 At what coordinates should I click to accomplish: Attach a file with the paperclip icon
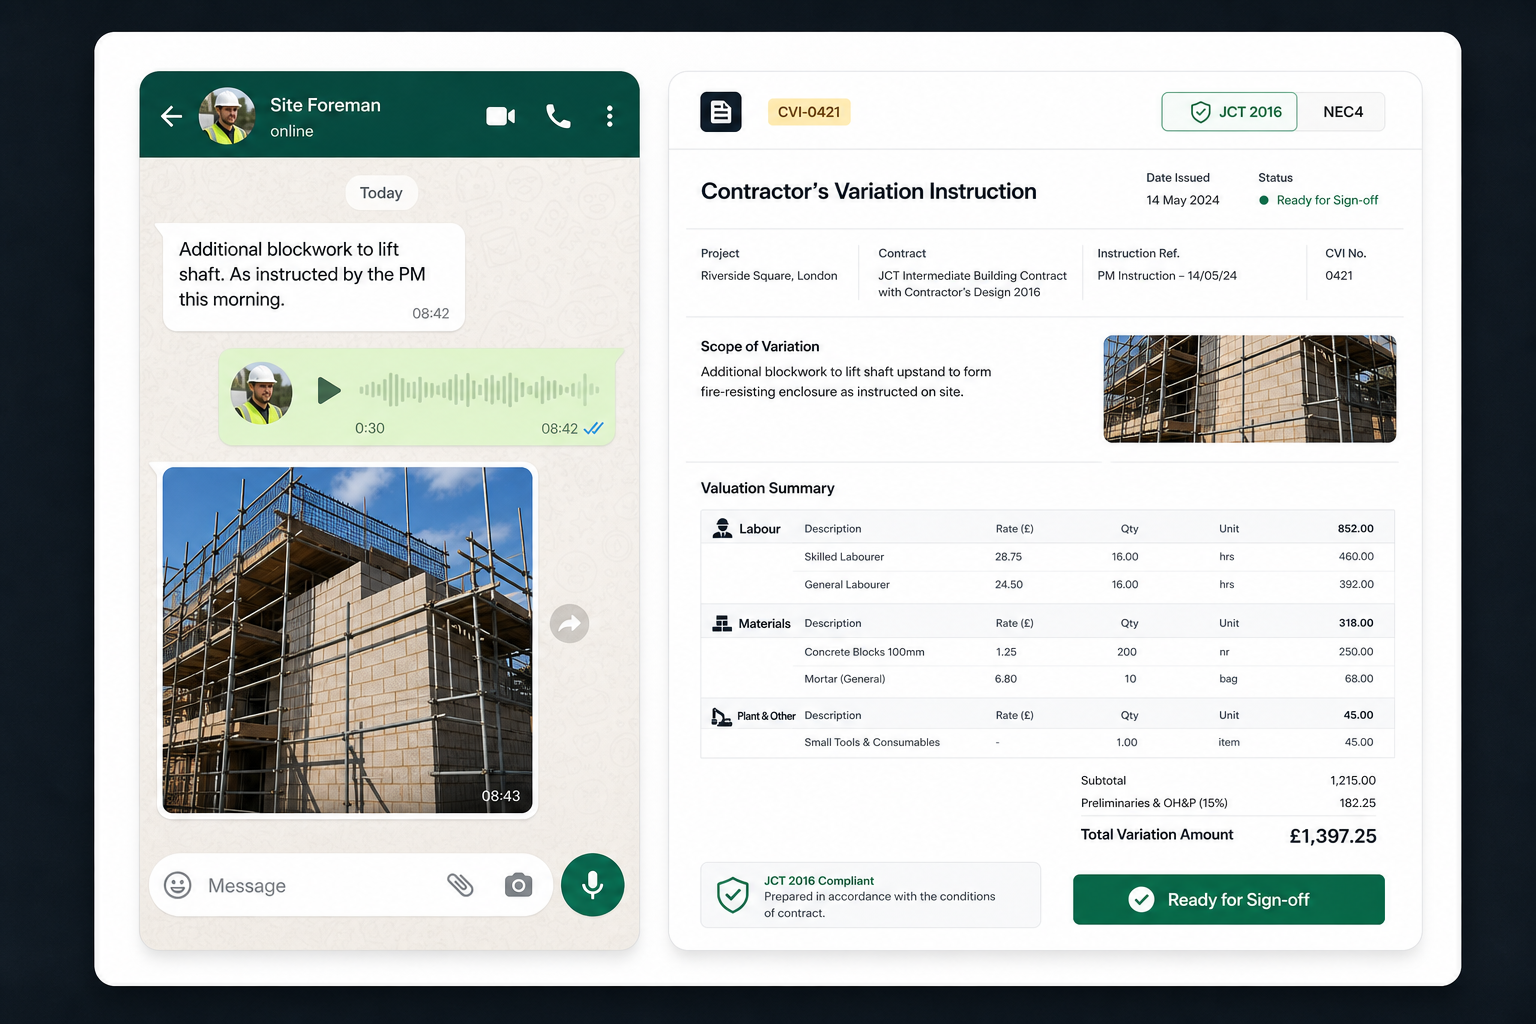[x=460, y=885]
